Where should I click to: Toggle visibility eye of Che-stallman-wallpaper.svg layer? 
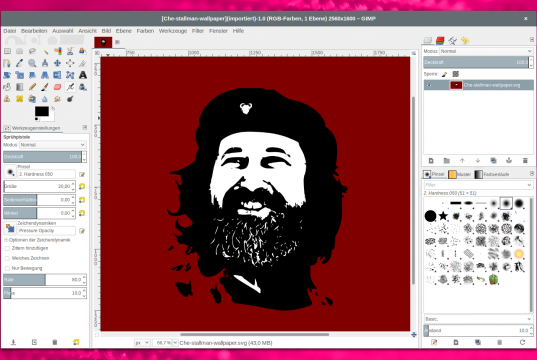[429, 85]
